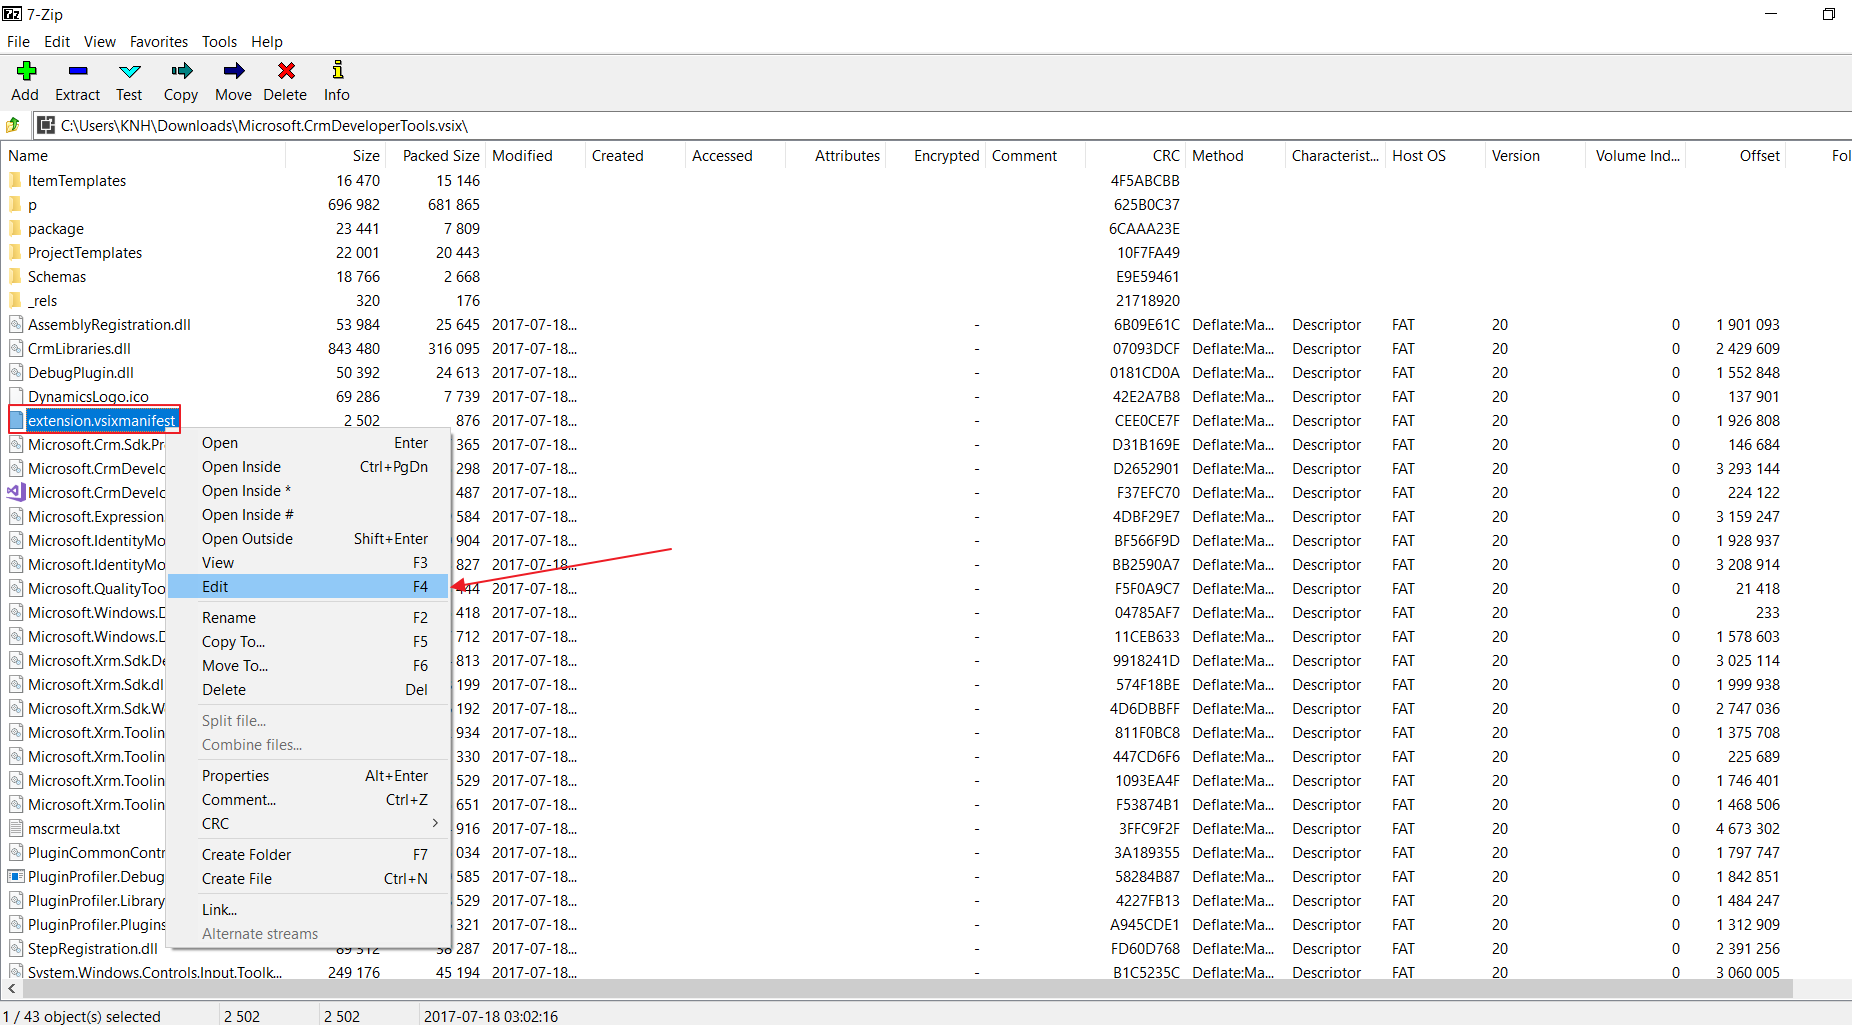Click the Extract toolbar icon
The height and width of the screenshot is (1025, 1852).
click(78, 71)
